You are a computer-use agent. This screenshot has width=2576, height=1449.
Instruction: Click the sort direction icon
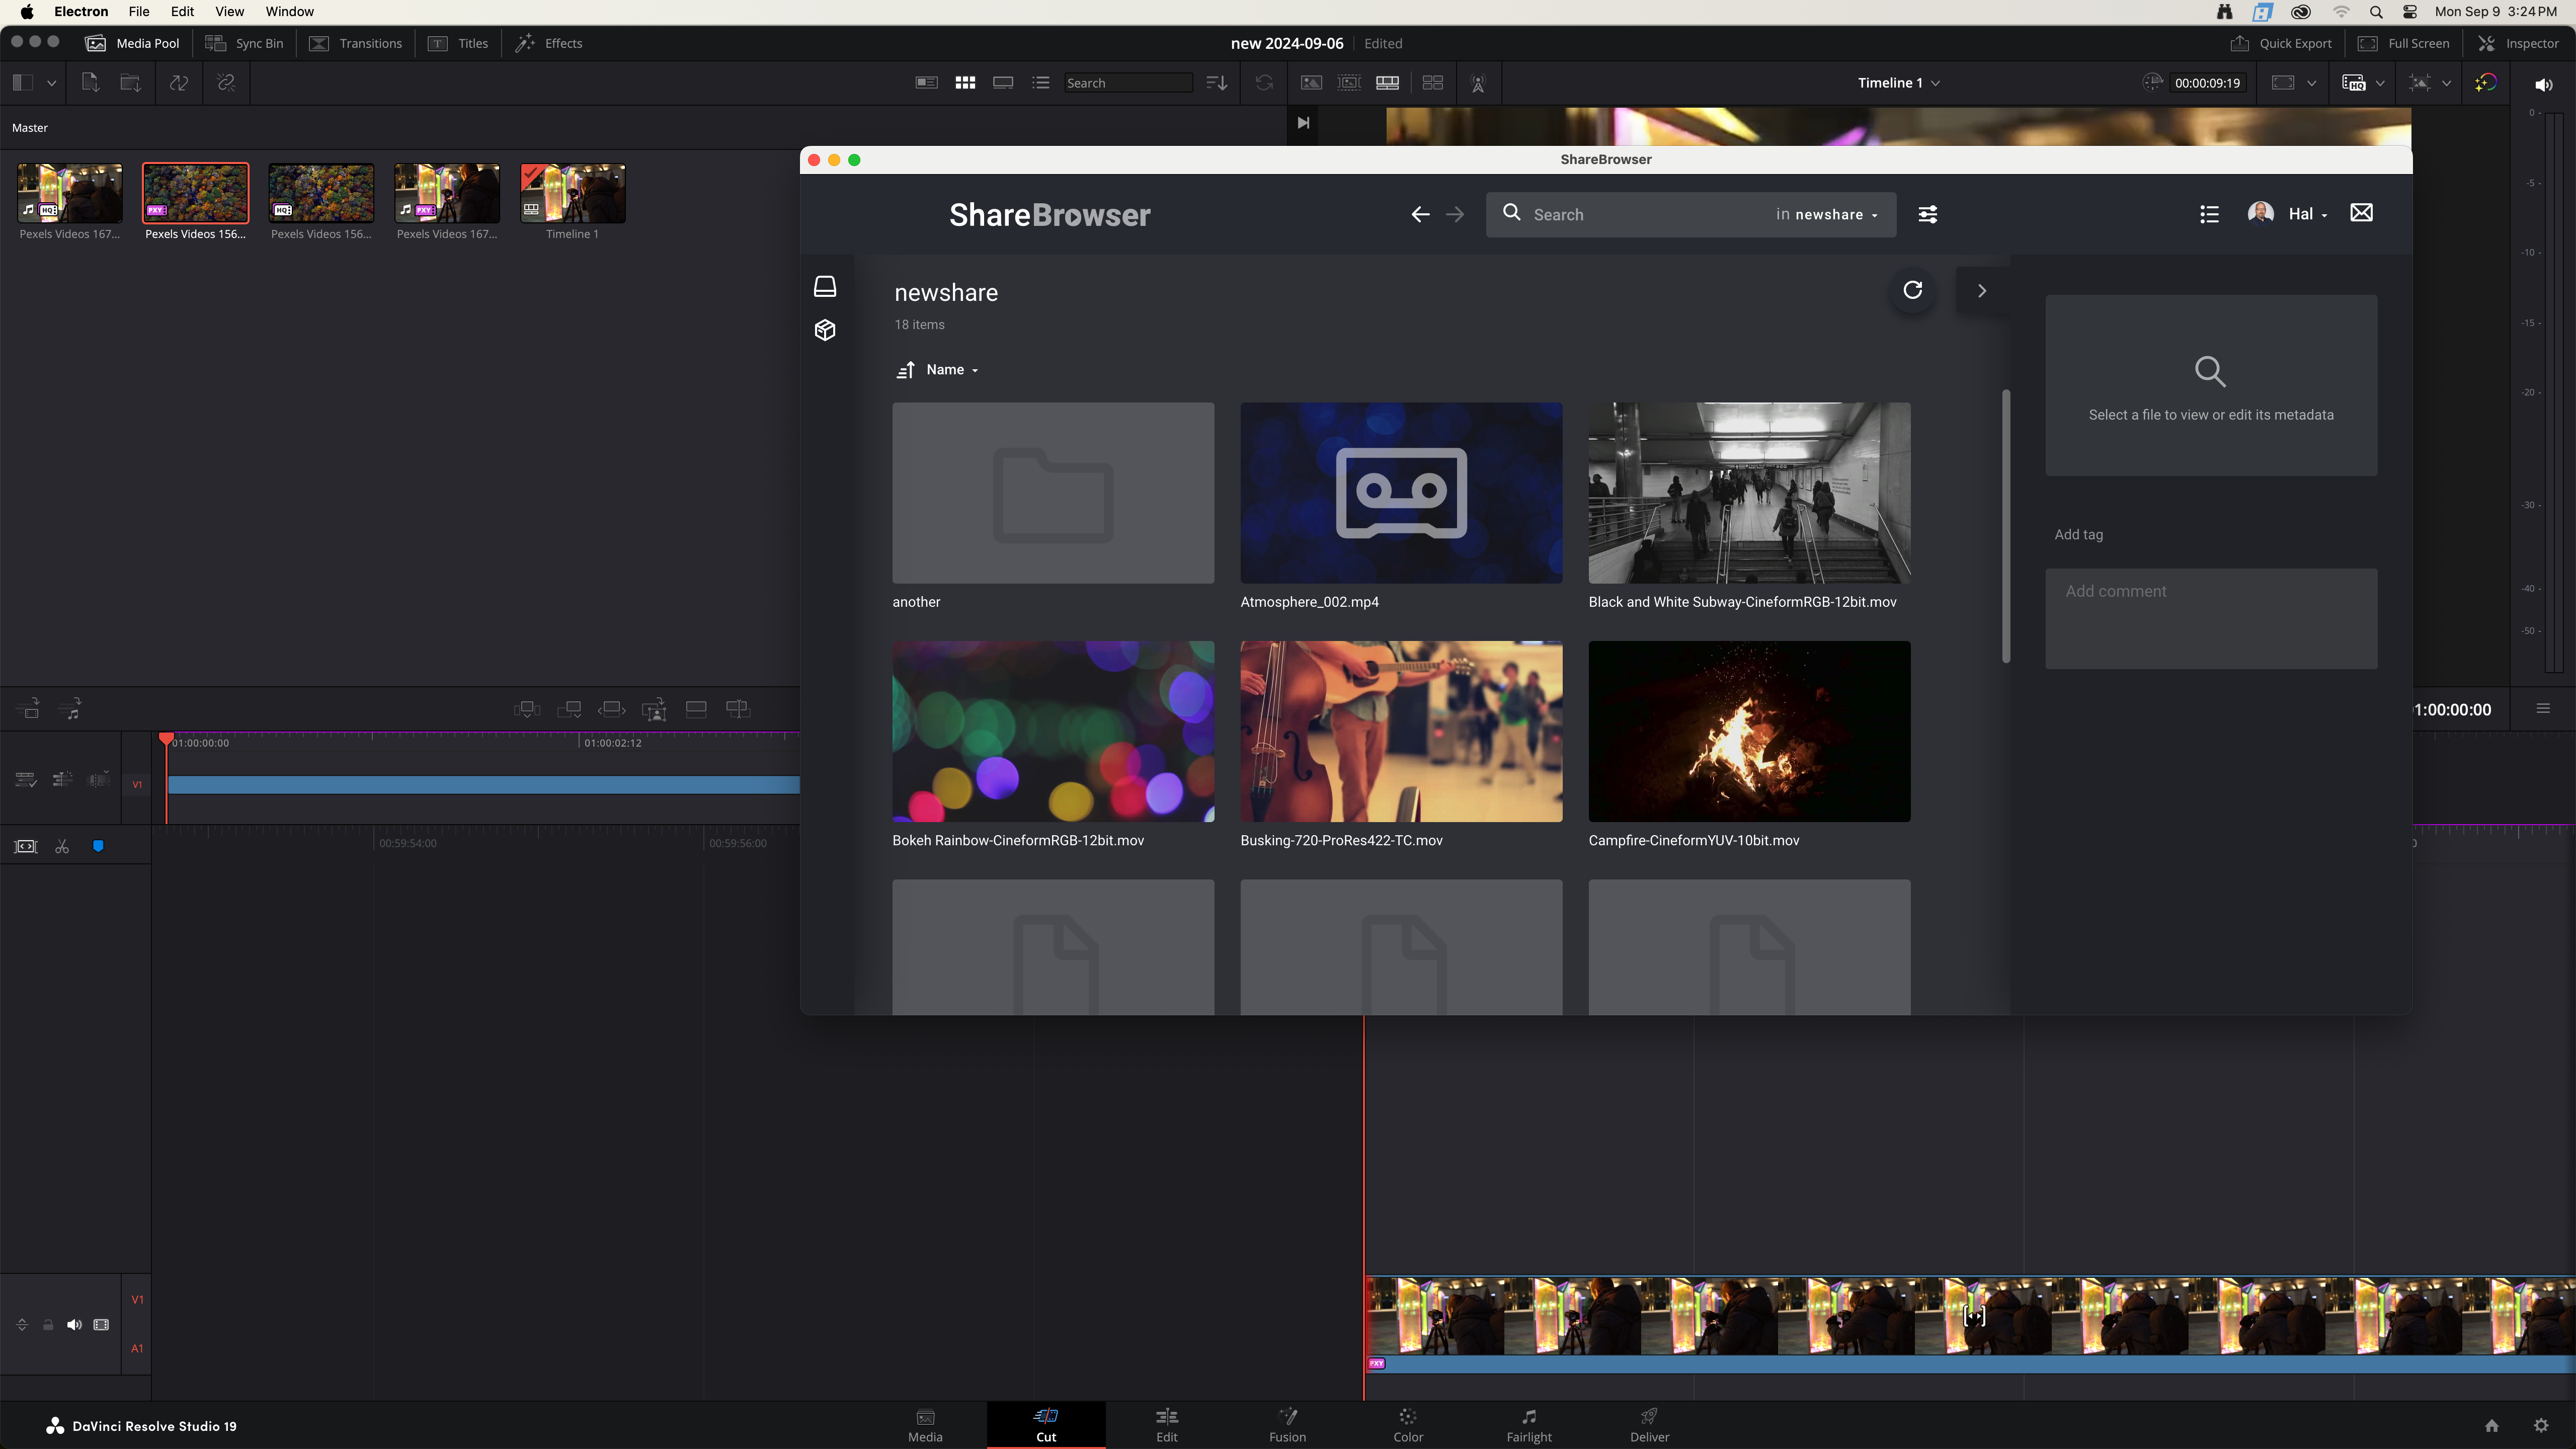pyautogui.click(x=906, y=370)
